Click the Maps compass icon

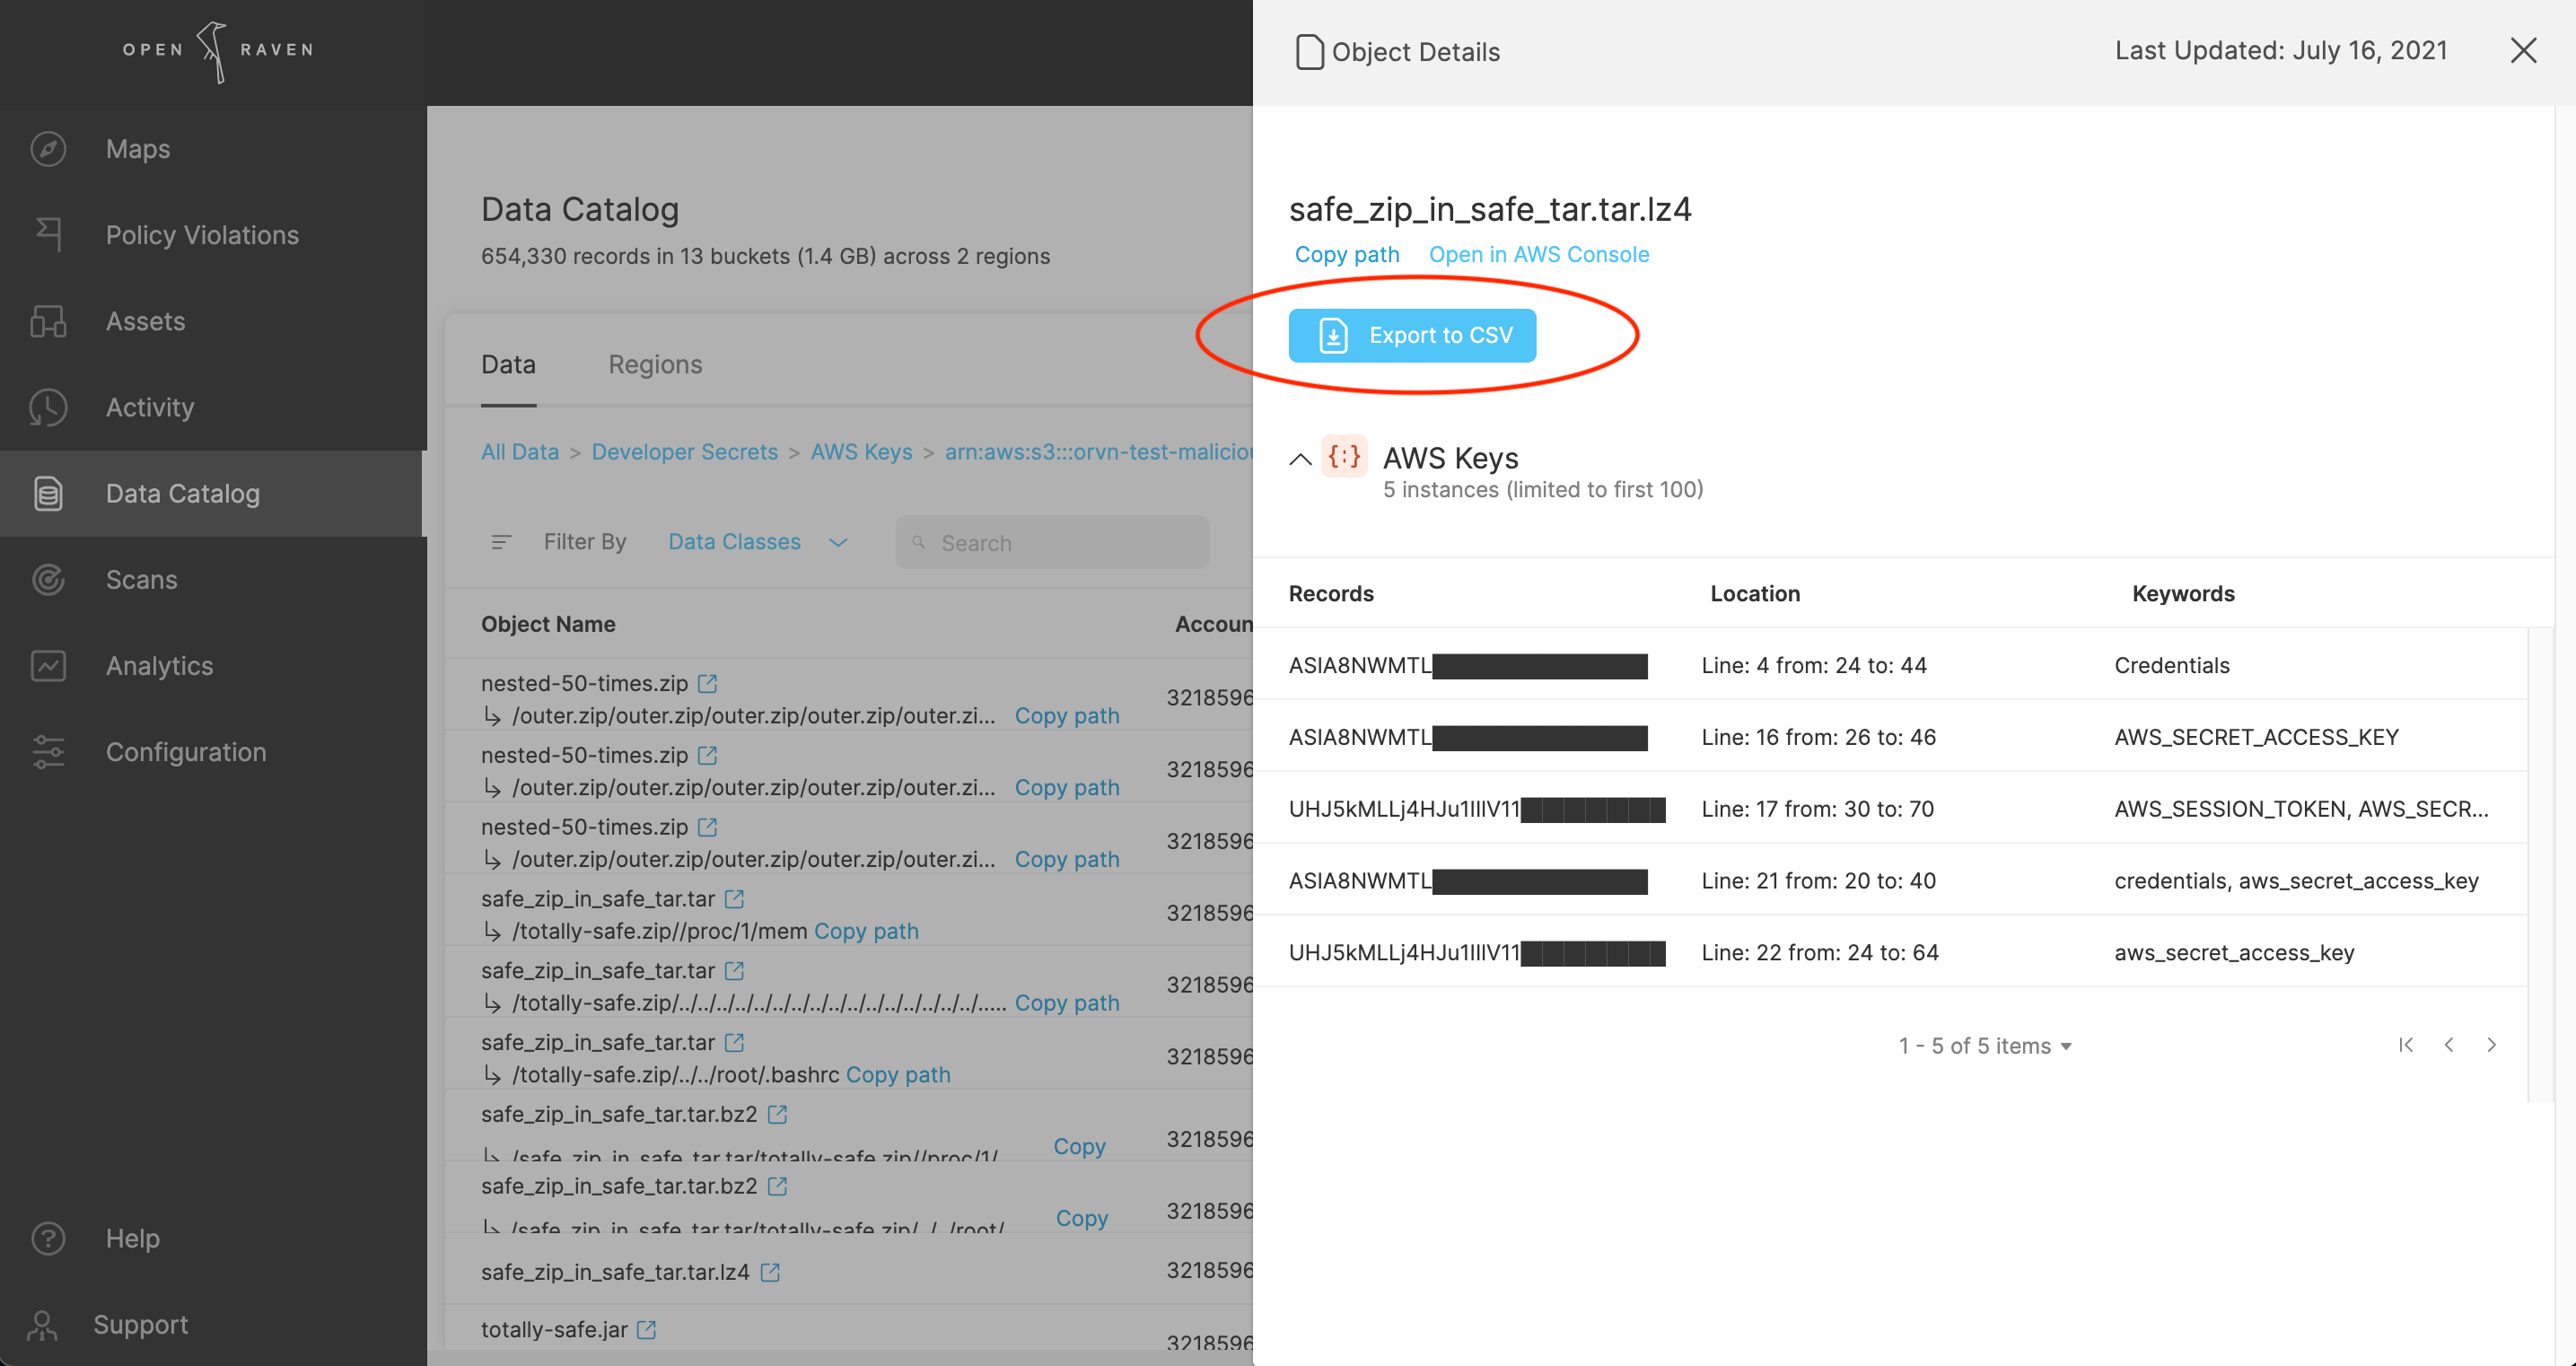pos(48,149)
